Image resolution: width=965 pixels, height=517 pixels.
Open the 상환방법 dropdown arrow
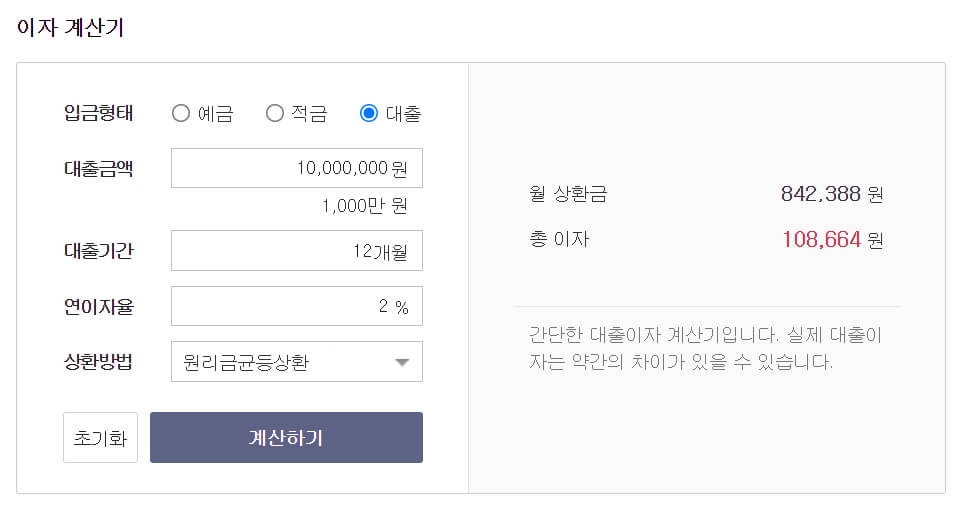[x=402, y=362]
